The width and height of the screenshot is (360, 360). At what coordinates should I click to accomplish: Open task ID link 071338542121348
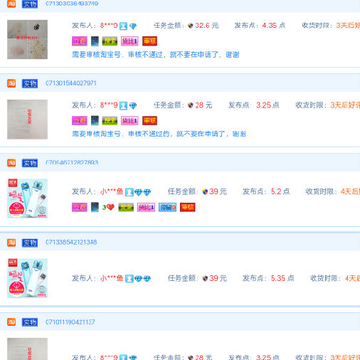point(71,242)
